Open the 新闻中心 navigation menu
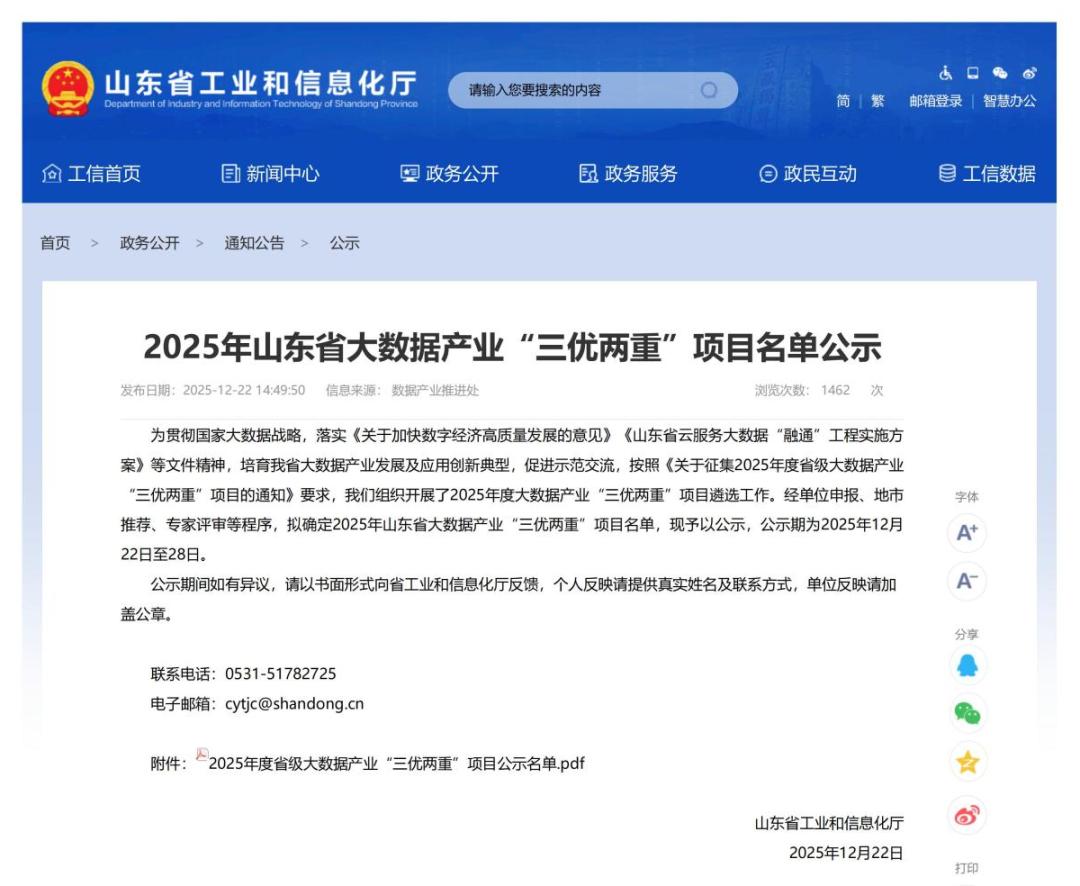 click(x=270, y=174)
